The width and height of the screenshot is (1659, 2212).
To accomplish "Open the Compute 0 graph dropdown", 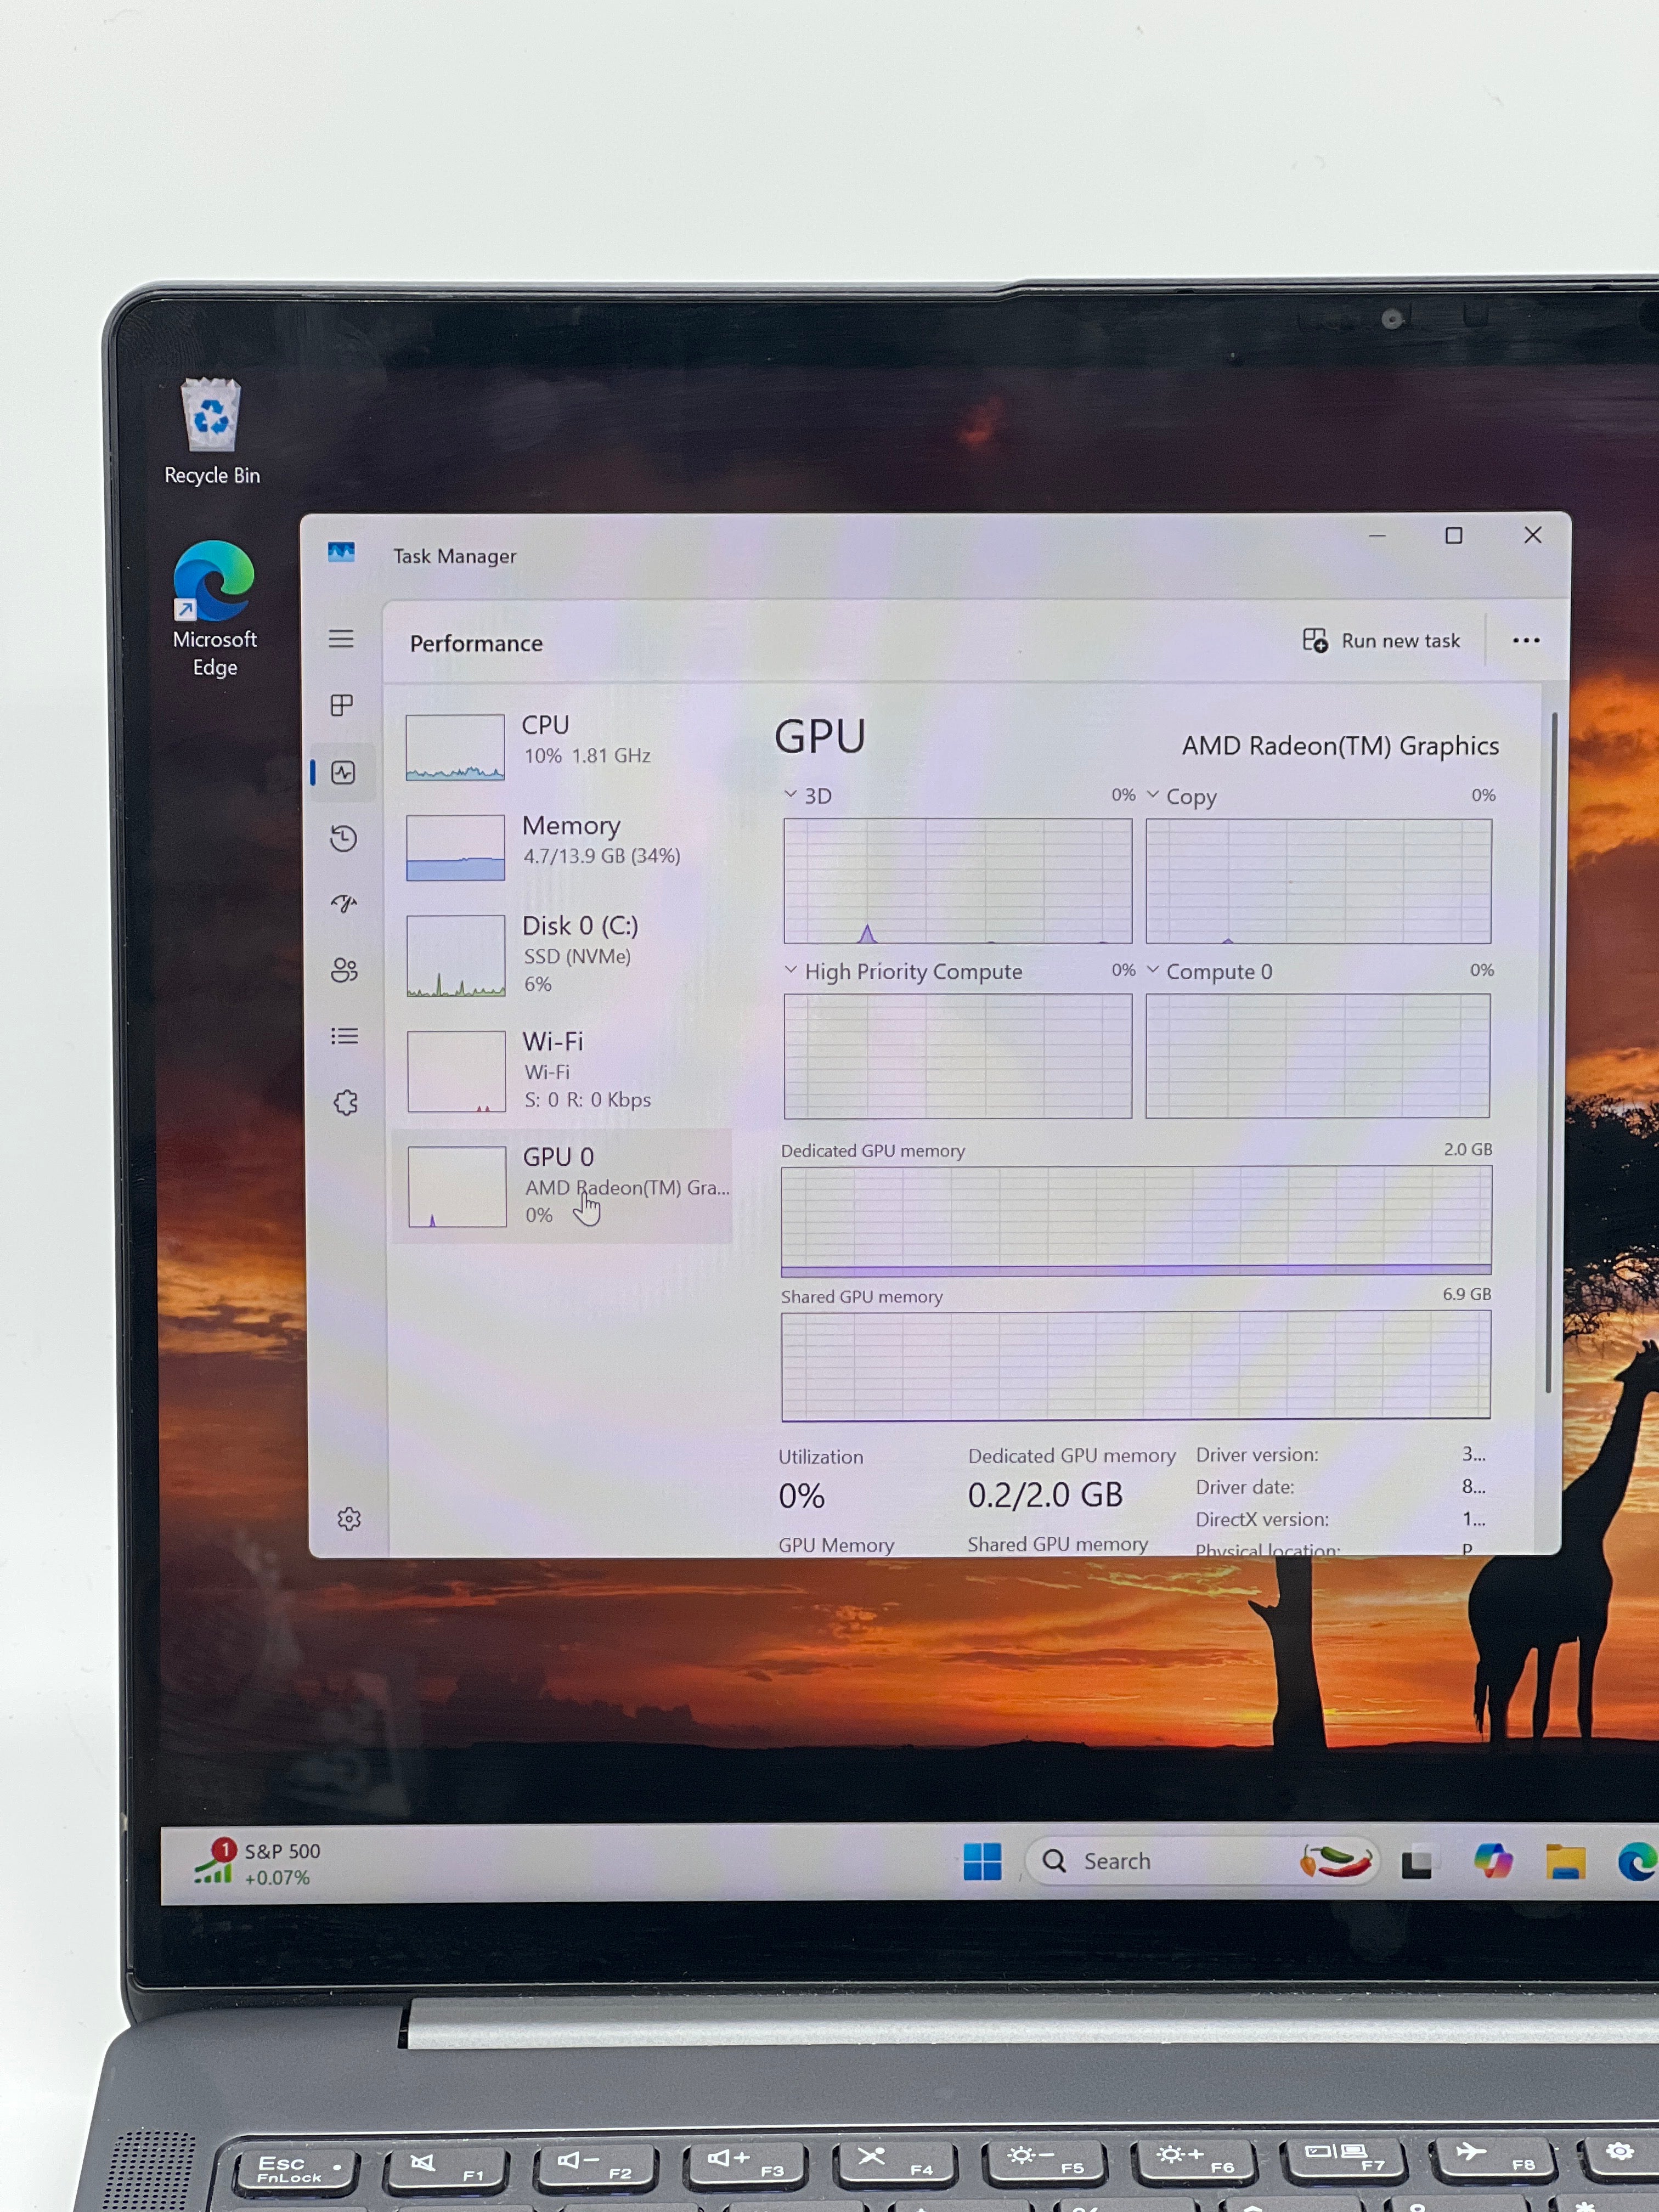I will click(x=1153, y=970).
